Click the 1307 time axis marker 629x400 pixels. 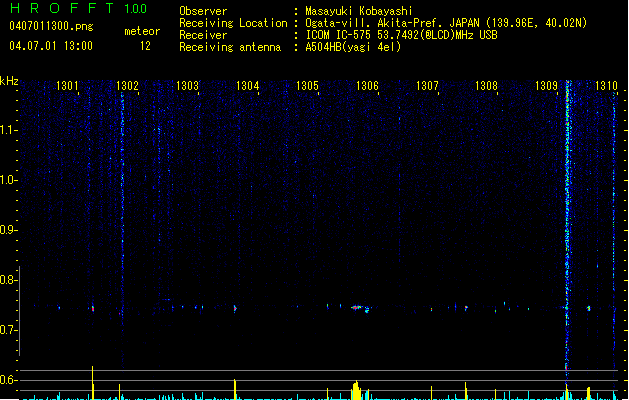[427, 86]
